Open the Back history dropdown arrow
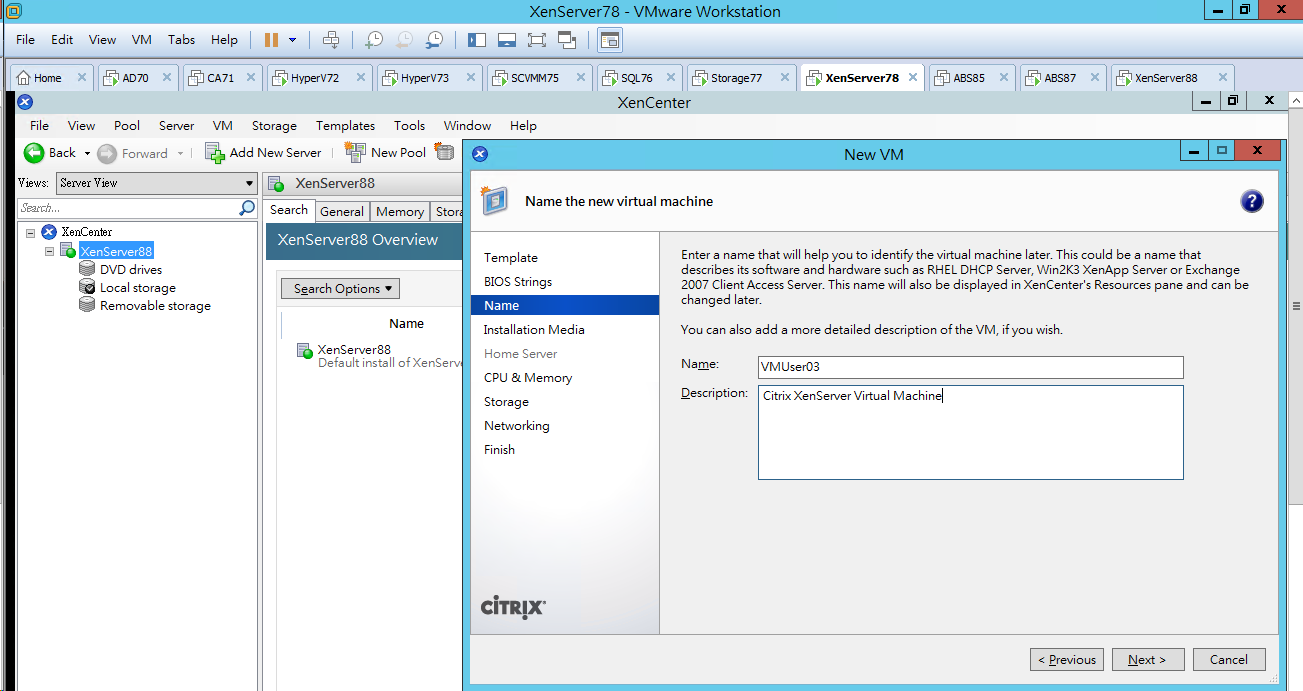The width and height of the screenshot is (1303, 691). (x=87, y=153)
